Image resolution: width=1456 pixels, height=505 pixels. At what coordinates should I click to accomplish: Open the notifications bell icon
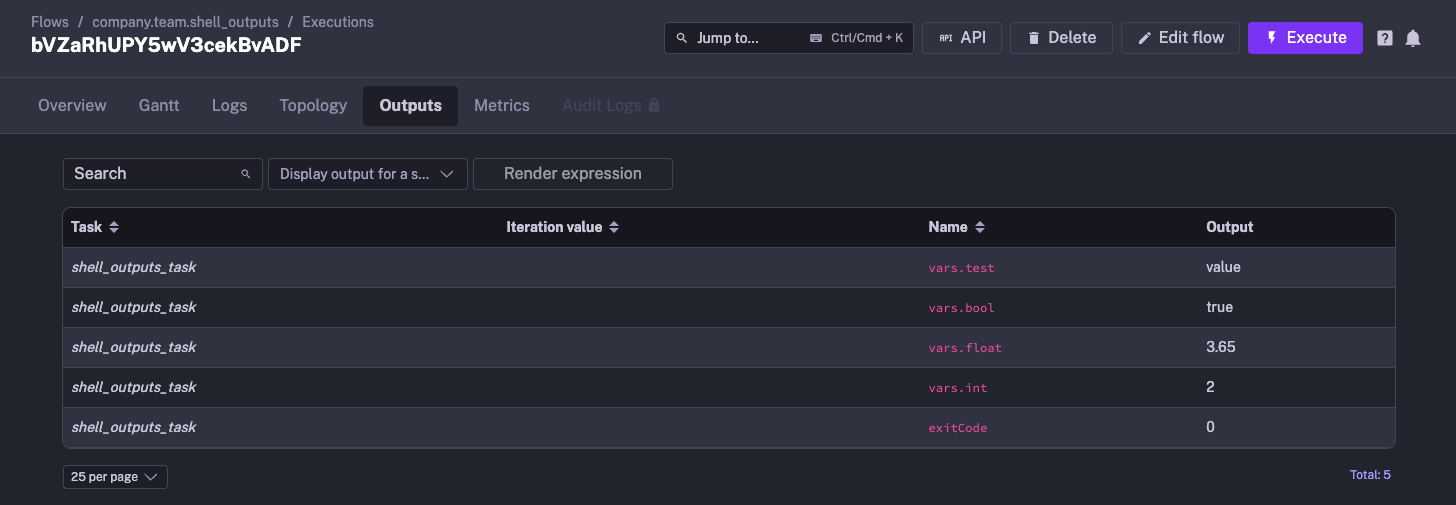pos(1413,38)
